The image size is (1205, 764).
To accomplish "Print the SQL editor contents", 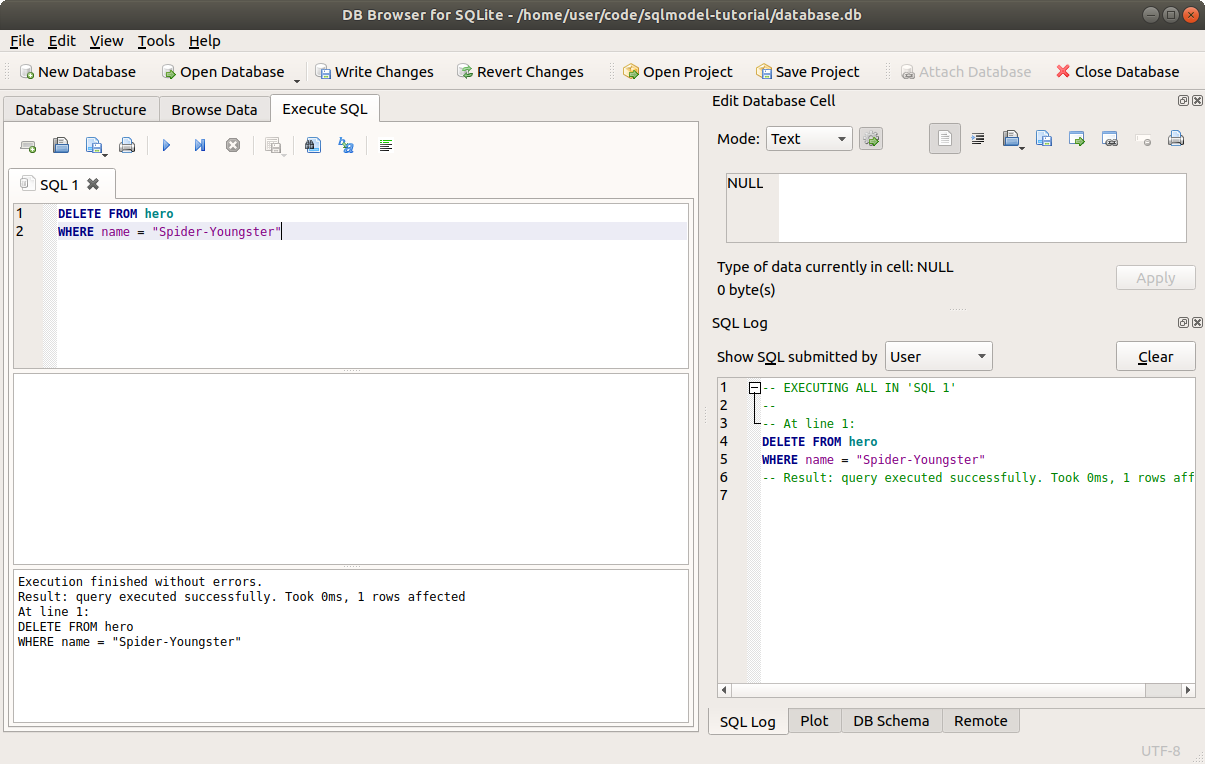I will click(127, 146).
